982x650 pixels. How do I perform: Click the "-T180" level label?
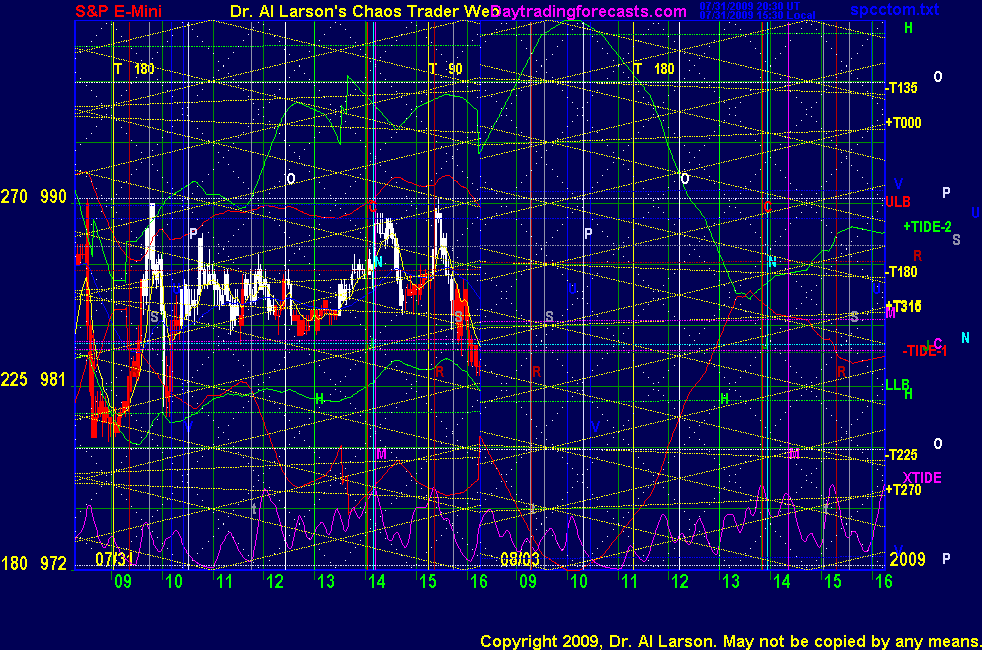point(902,272)
